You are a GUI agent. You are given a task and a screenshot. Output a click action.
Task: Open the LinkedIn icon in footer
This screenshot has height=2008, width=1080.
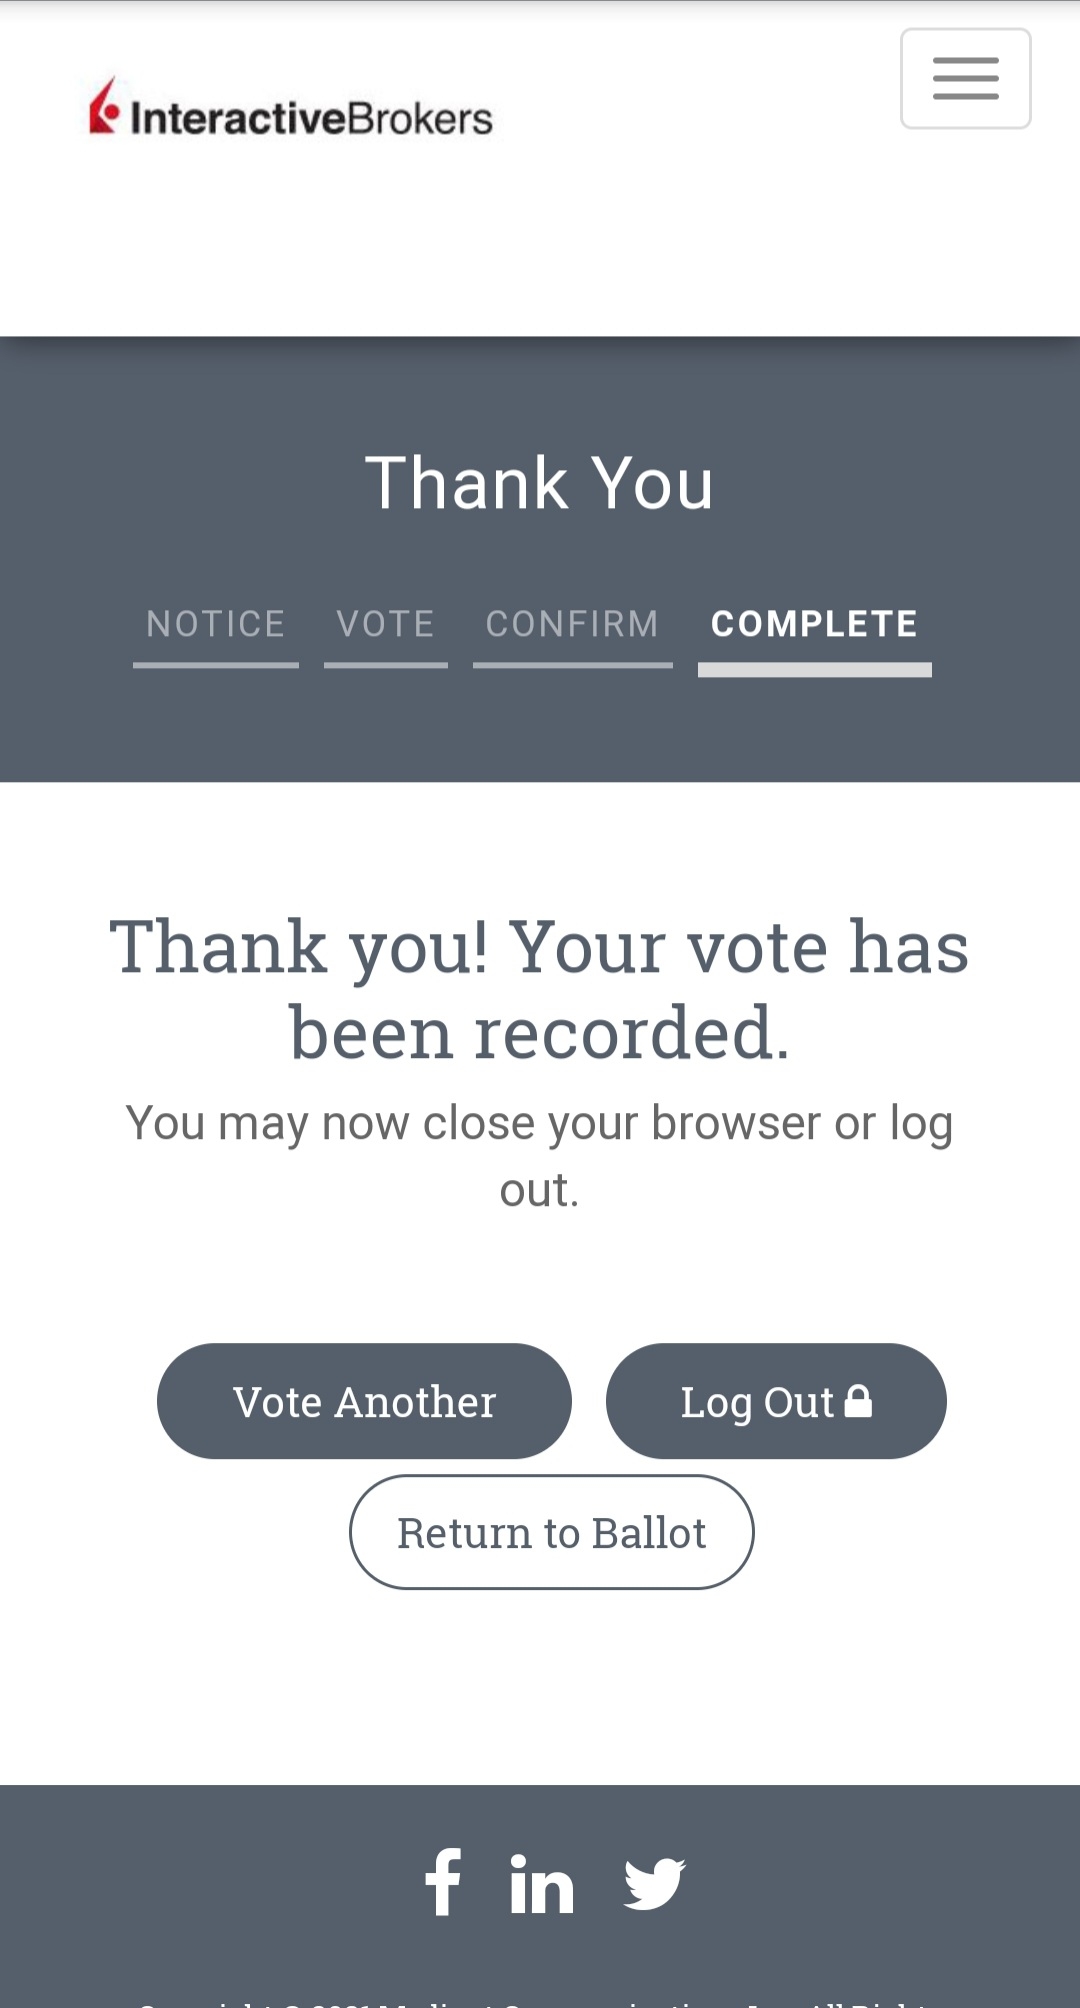[x=541, y=1884]
